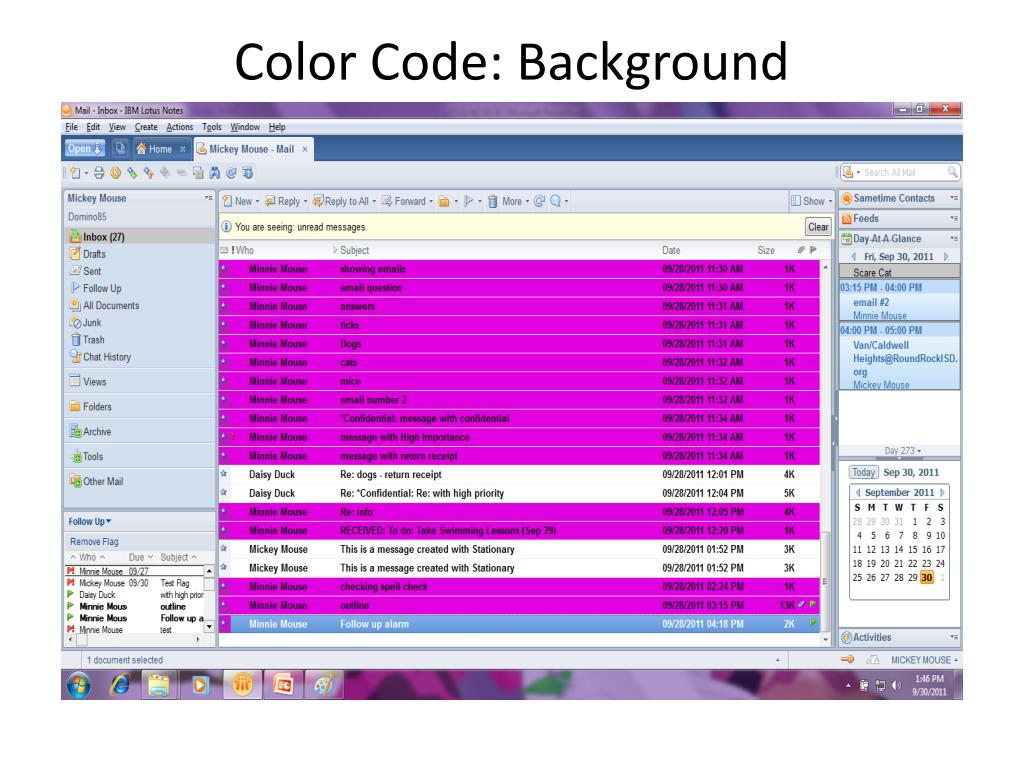
Task: Expand the Reply dropdown arrow
Action: click(306, 202)
